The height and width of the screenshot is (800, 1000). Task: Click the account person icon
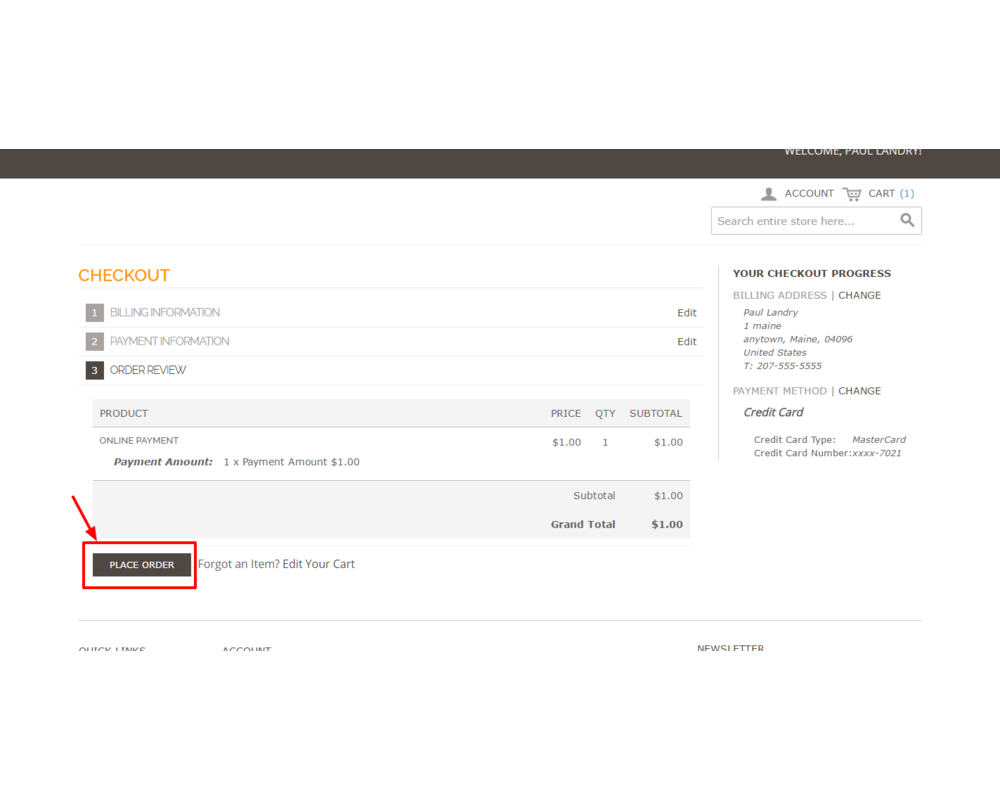tap(768, 194)
